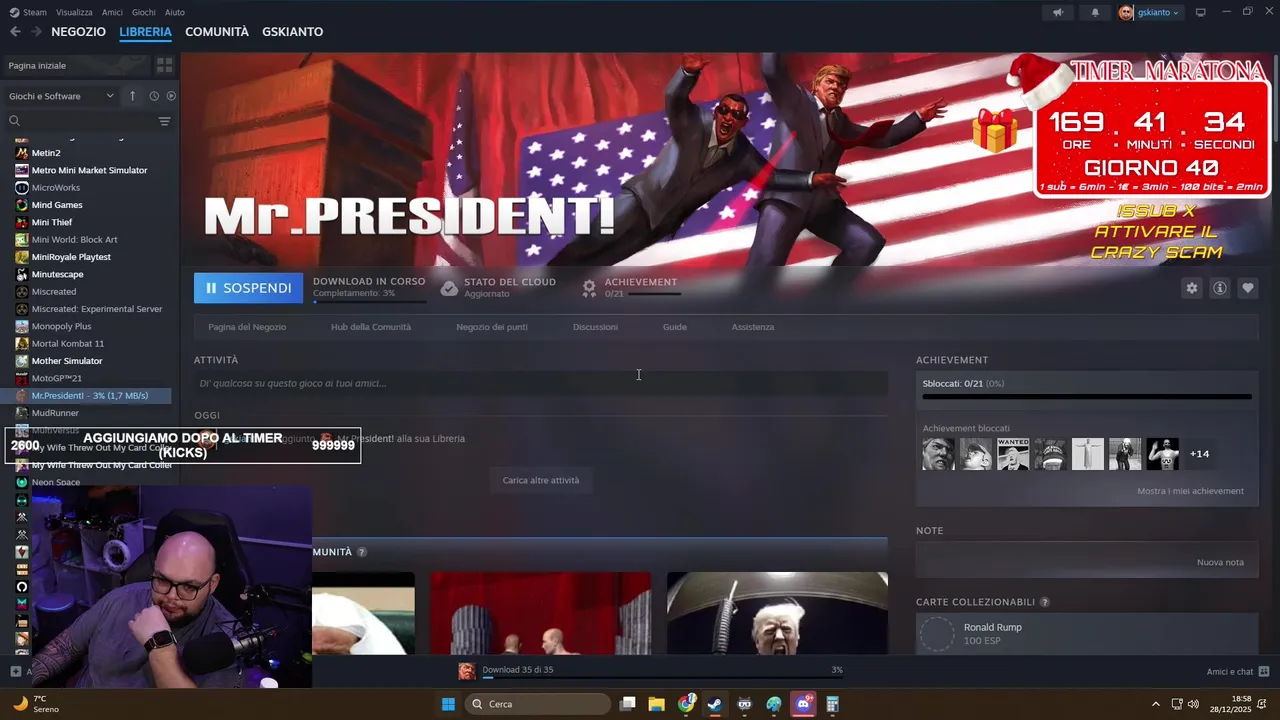The image size is (1280, 720).
Task: Switch to COMUNITÀ tab
Action: pos(217,31)
